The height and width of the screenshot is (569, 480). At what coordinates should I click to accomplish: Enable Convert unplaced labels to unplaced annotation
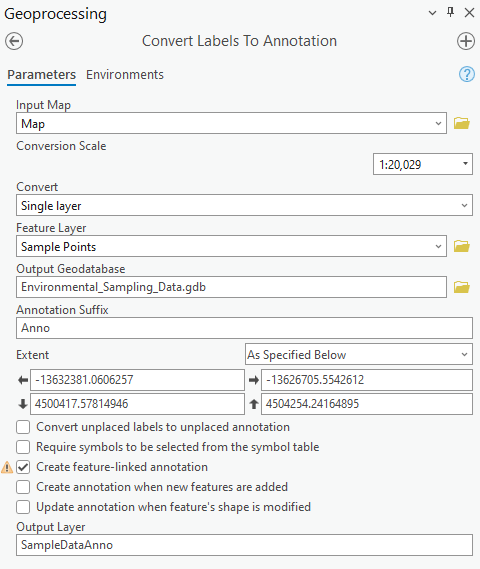tap(23, 427)
